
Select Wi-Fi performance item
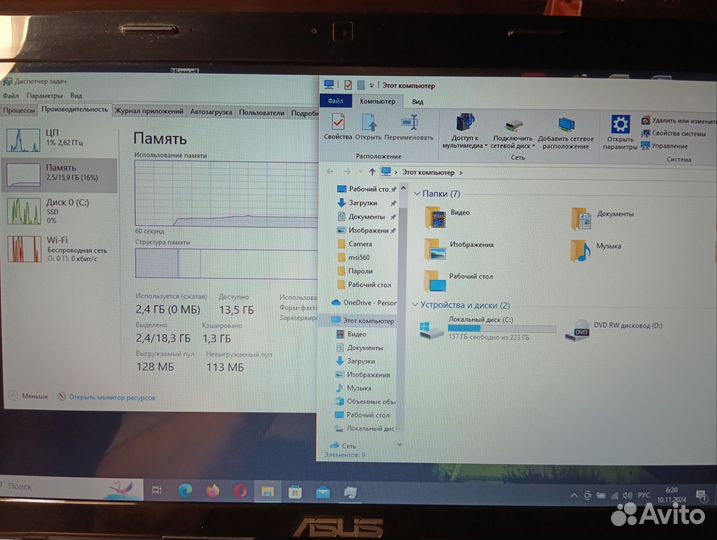59,249
